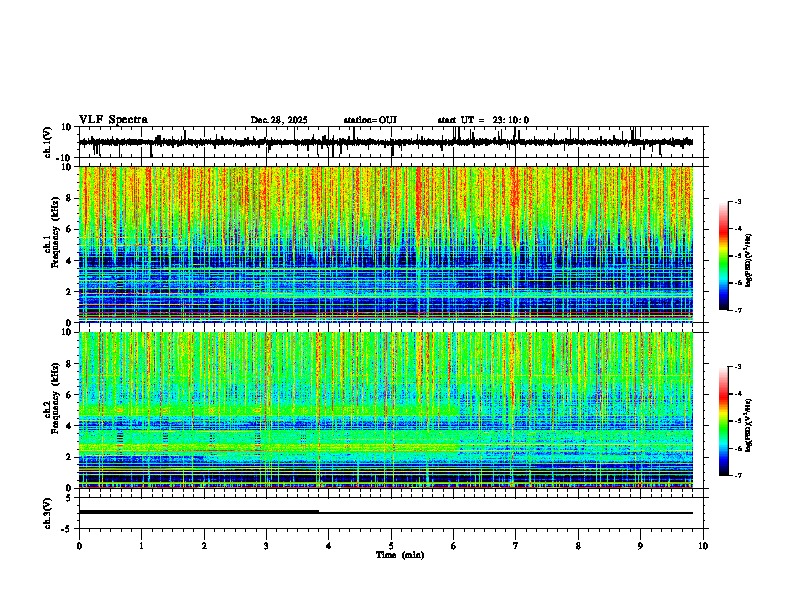Screen dimensions: 792x612
Task: Click the ch.1 colorbar log(PSD) unit label
Action: (x=749, y=260)
